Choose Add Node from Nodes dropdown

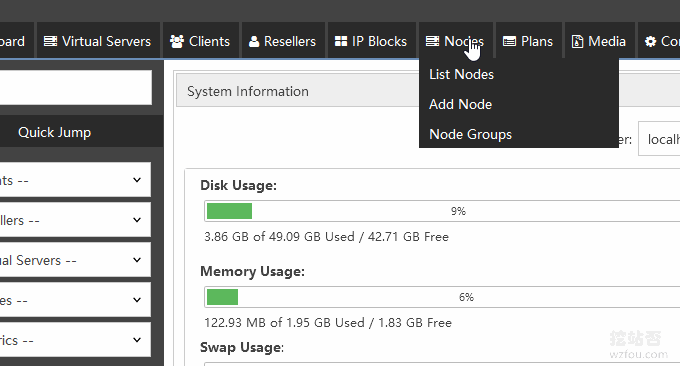(461, 105)
